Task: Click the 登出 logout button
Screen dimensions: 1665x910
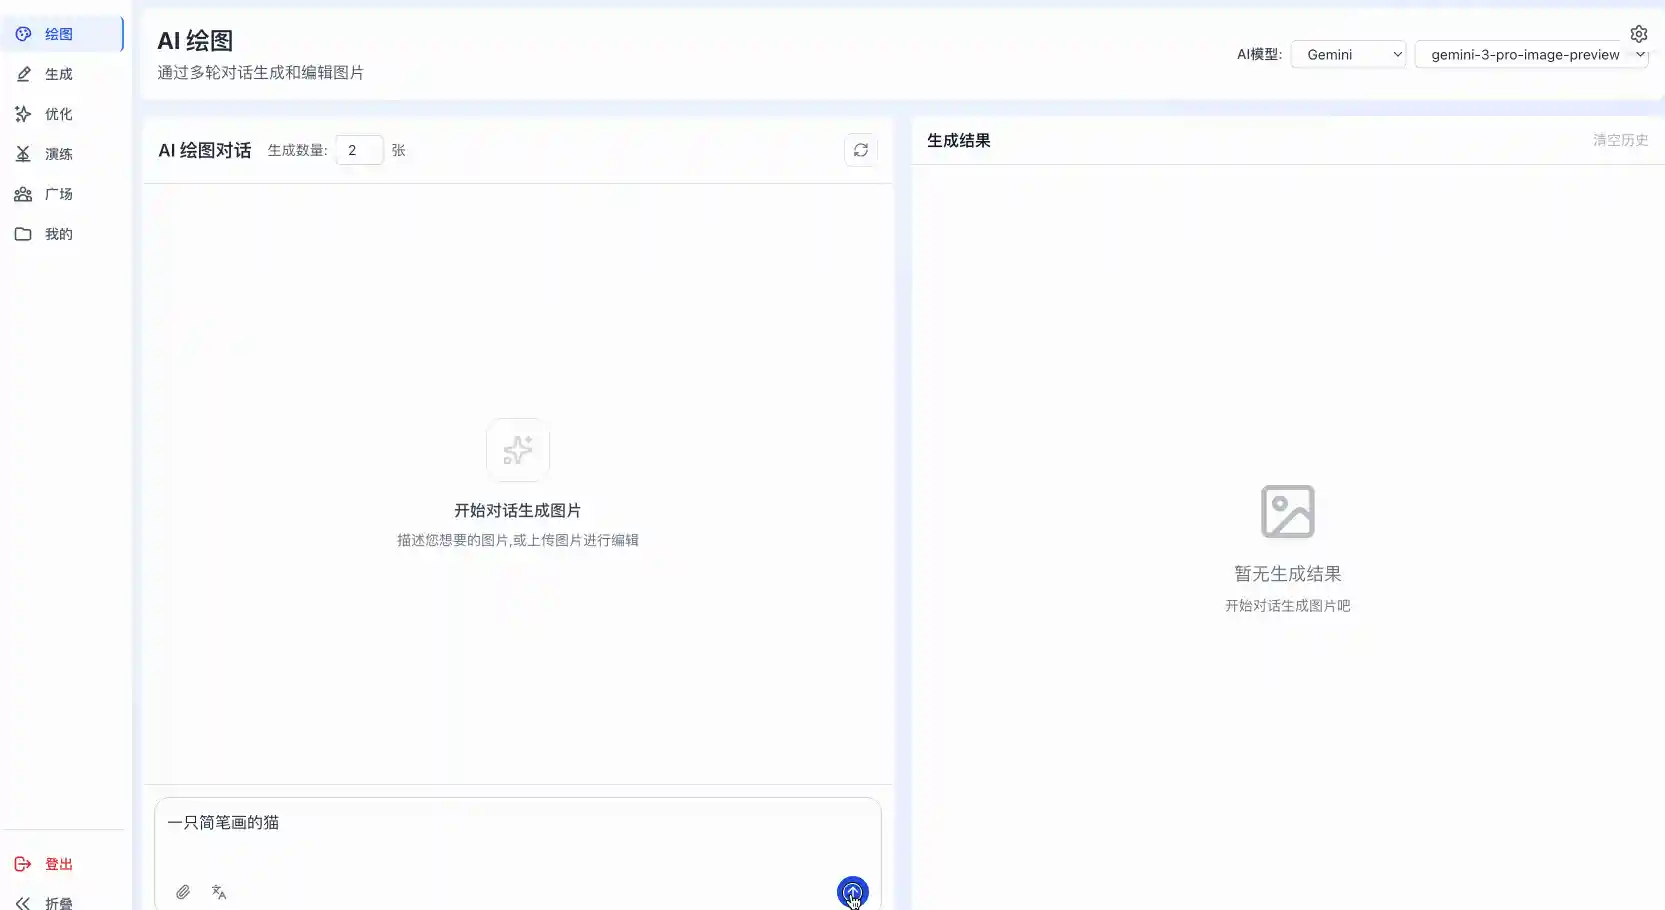Action: (62, 864)
